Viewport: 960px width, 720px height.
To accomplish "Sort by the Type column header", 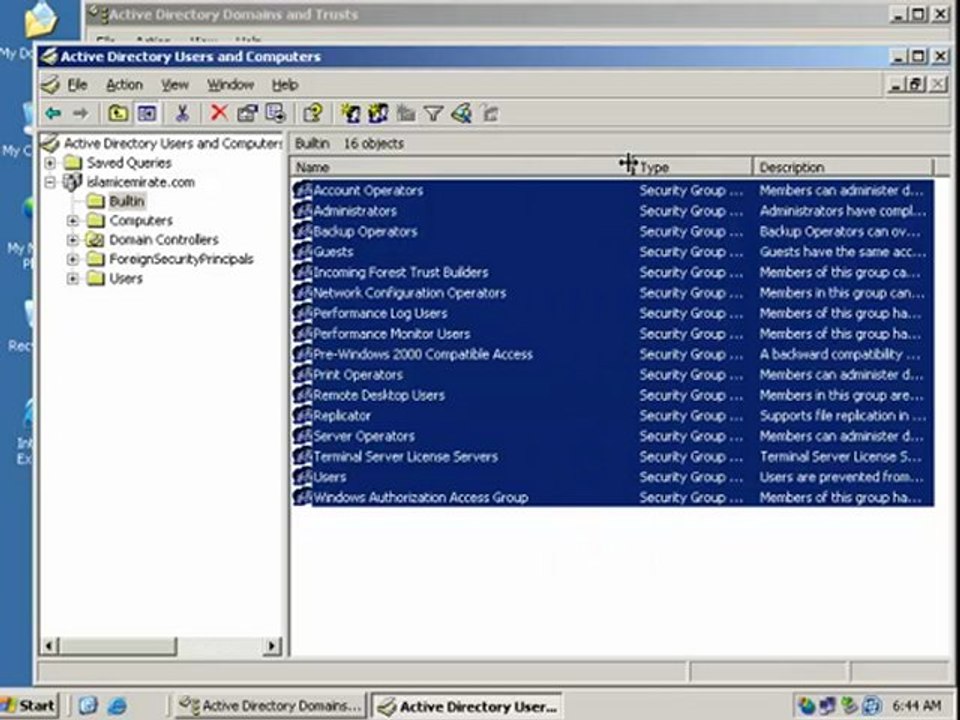I will point(692,167).
